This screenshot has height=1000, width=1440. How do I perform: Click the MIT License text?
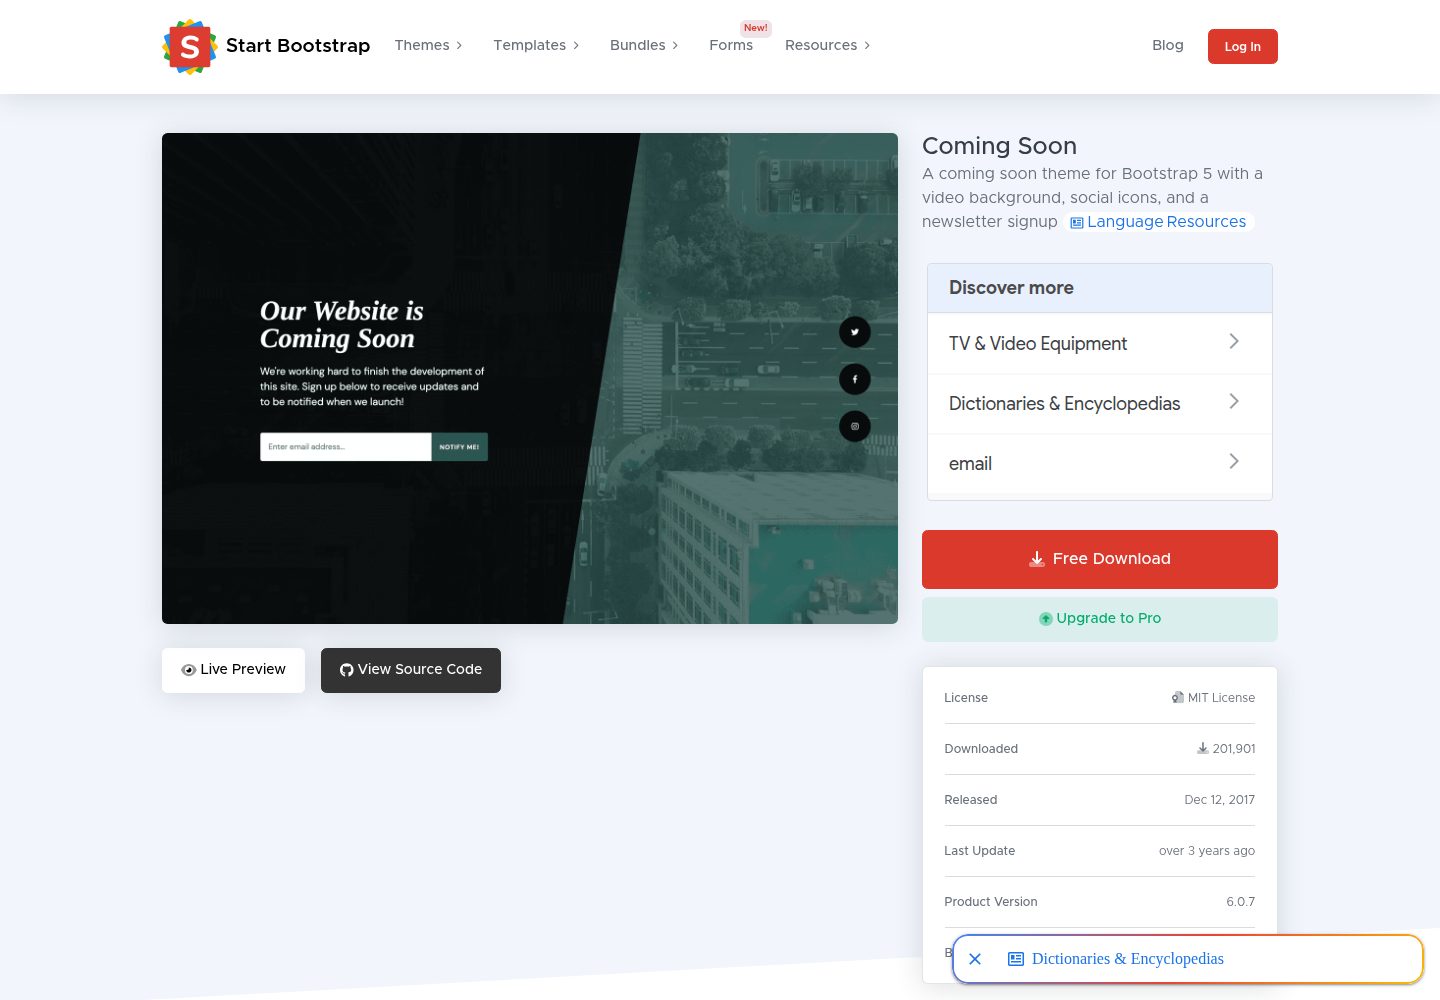click(1221, 698)
